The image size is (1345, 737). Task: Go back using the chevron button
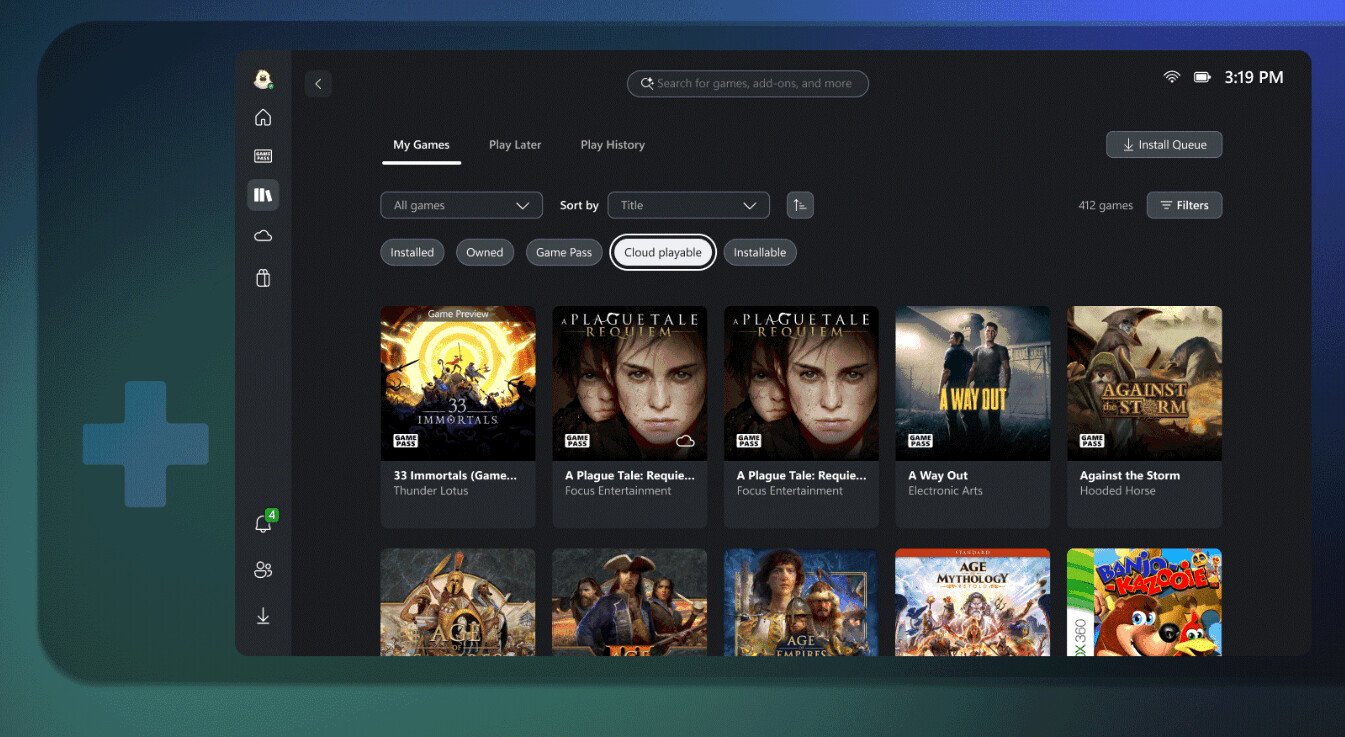click(318, 84)
